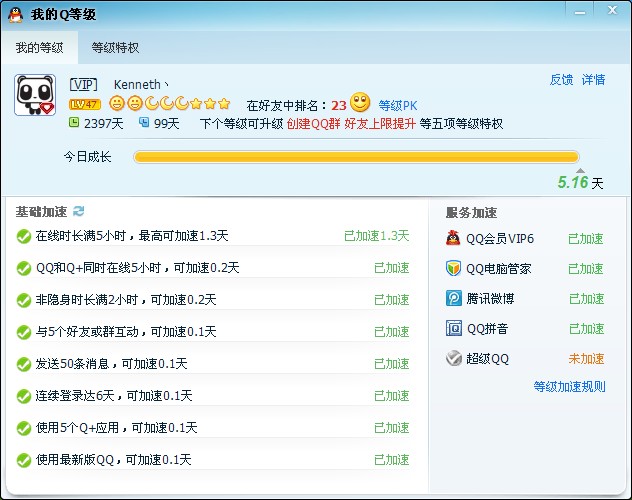This screenshot has width=632, height=500.
Task: Click the 腾讯微博 icon
Action: (453, 298)
